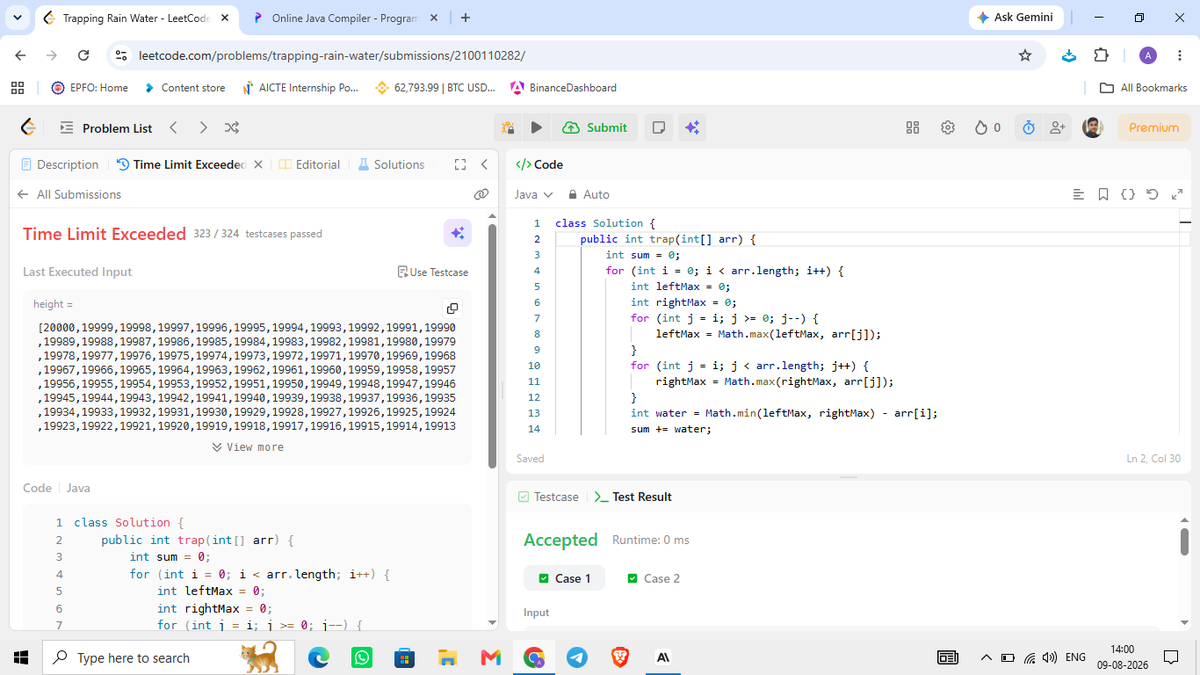This screenshot has width=1200, height=675.
Task: Select Case 2 in test results
Action: (654, 578)
